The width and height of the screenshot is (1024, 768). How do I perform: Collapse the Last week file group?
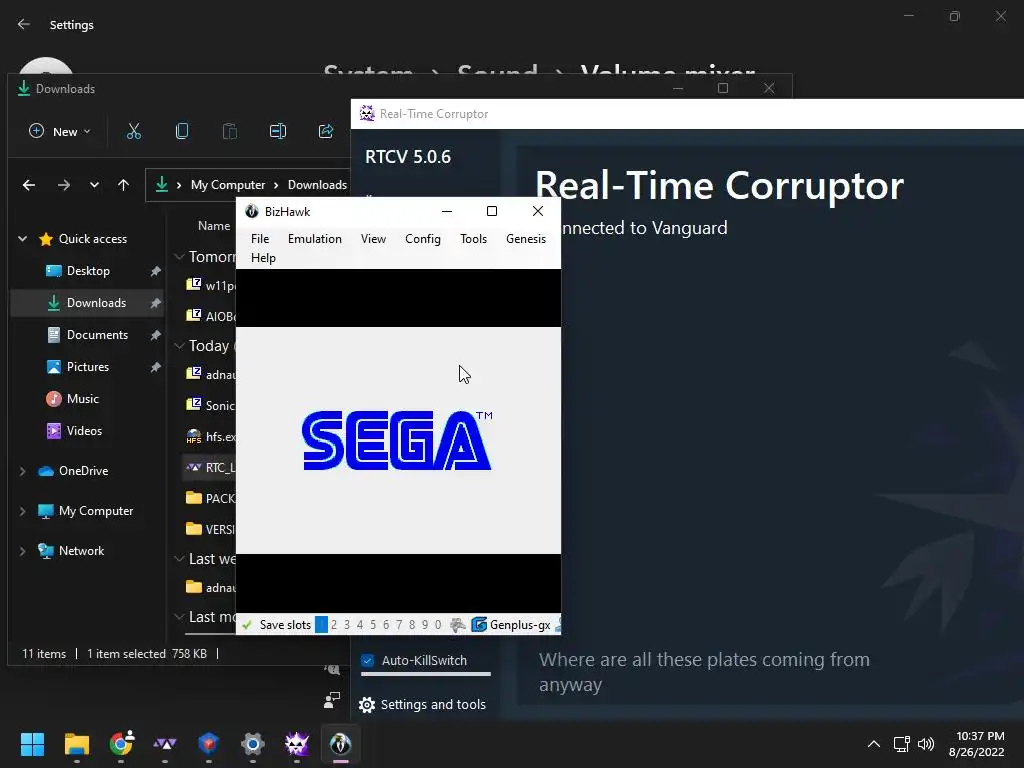[179, 559]
